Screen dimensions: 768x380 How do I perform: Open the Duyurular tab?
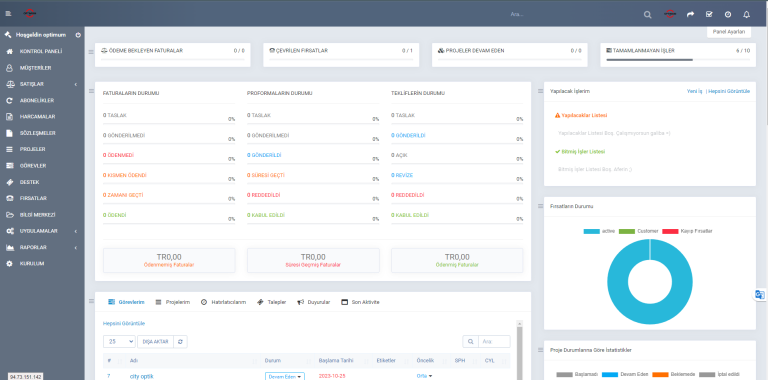click(313, 302)
